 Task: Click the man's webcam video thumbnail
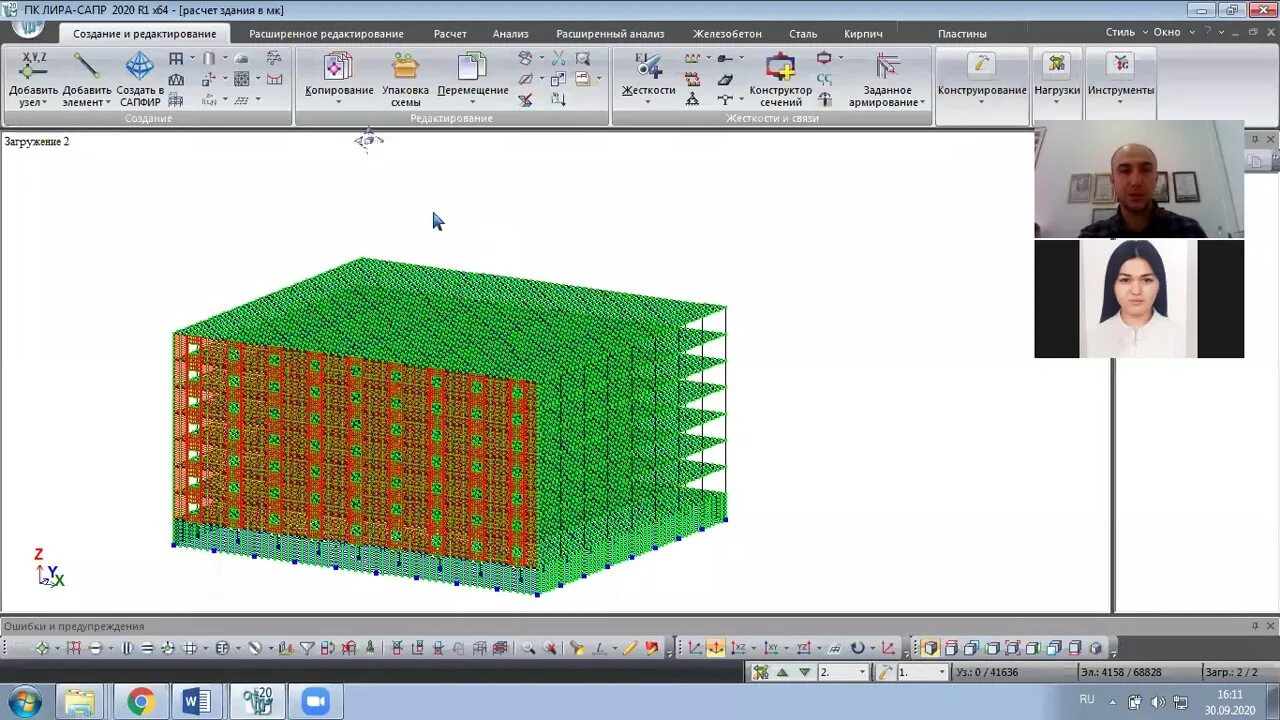[x=1139, y=179]
